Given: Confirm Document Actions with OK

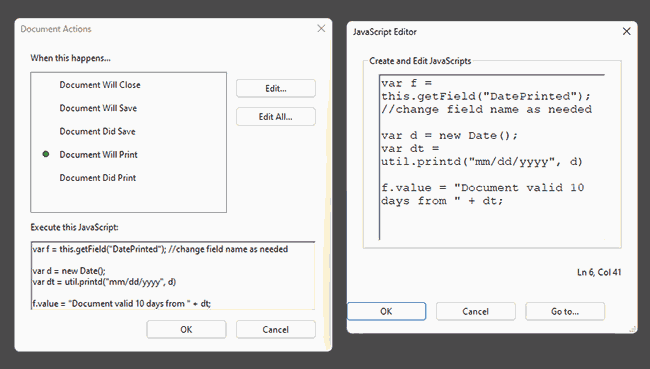Looking at the screenshot, I should pyautogui.click(x=186, y=329).
